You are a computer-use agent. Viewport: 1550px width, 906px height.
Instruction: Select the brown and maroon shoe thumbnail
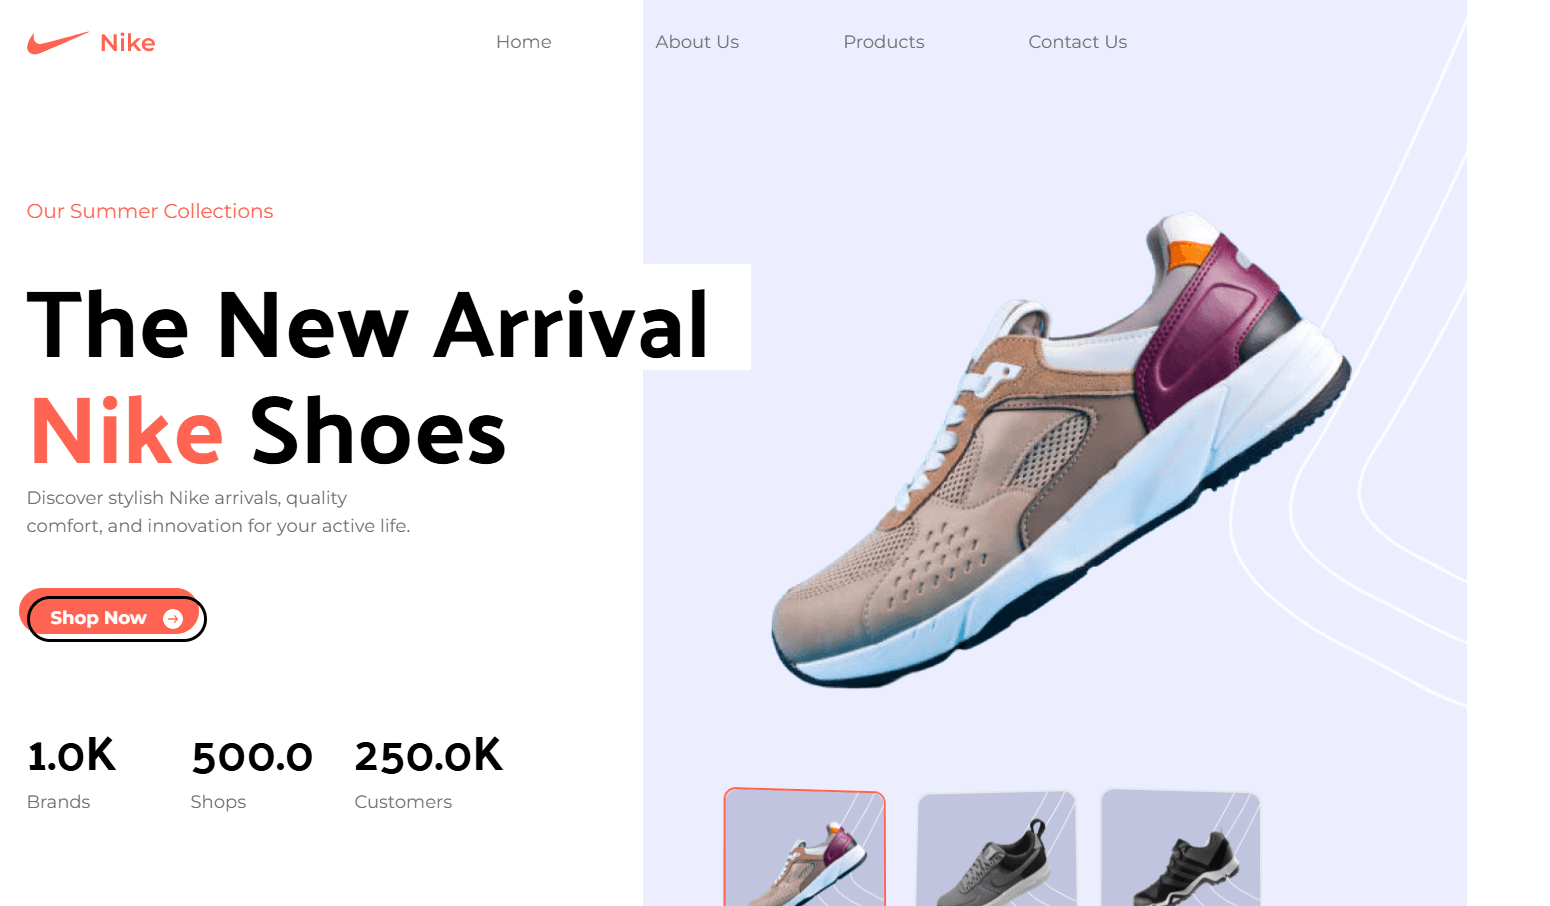click(x=805, y=847)
